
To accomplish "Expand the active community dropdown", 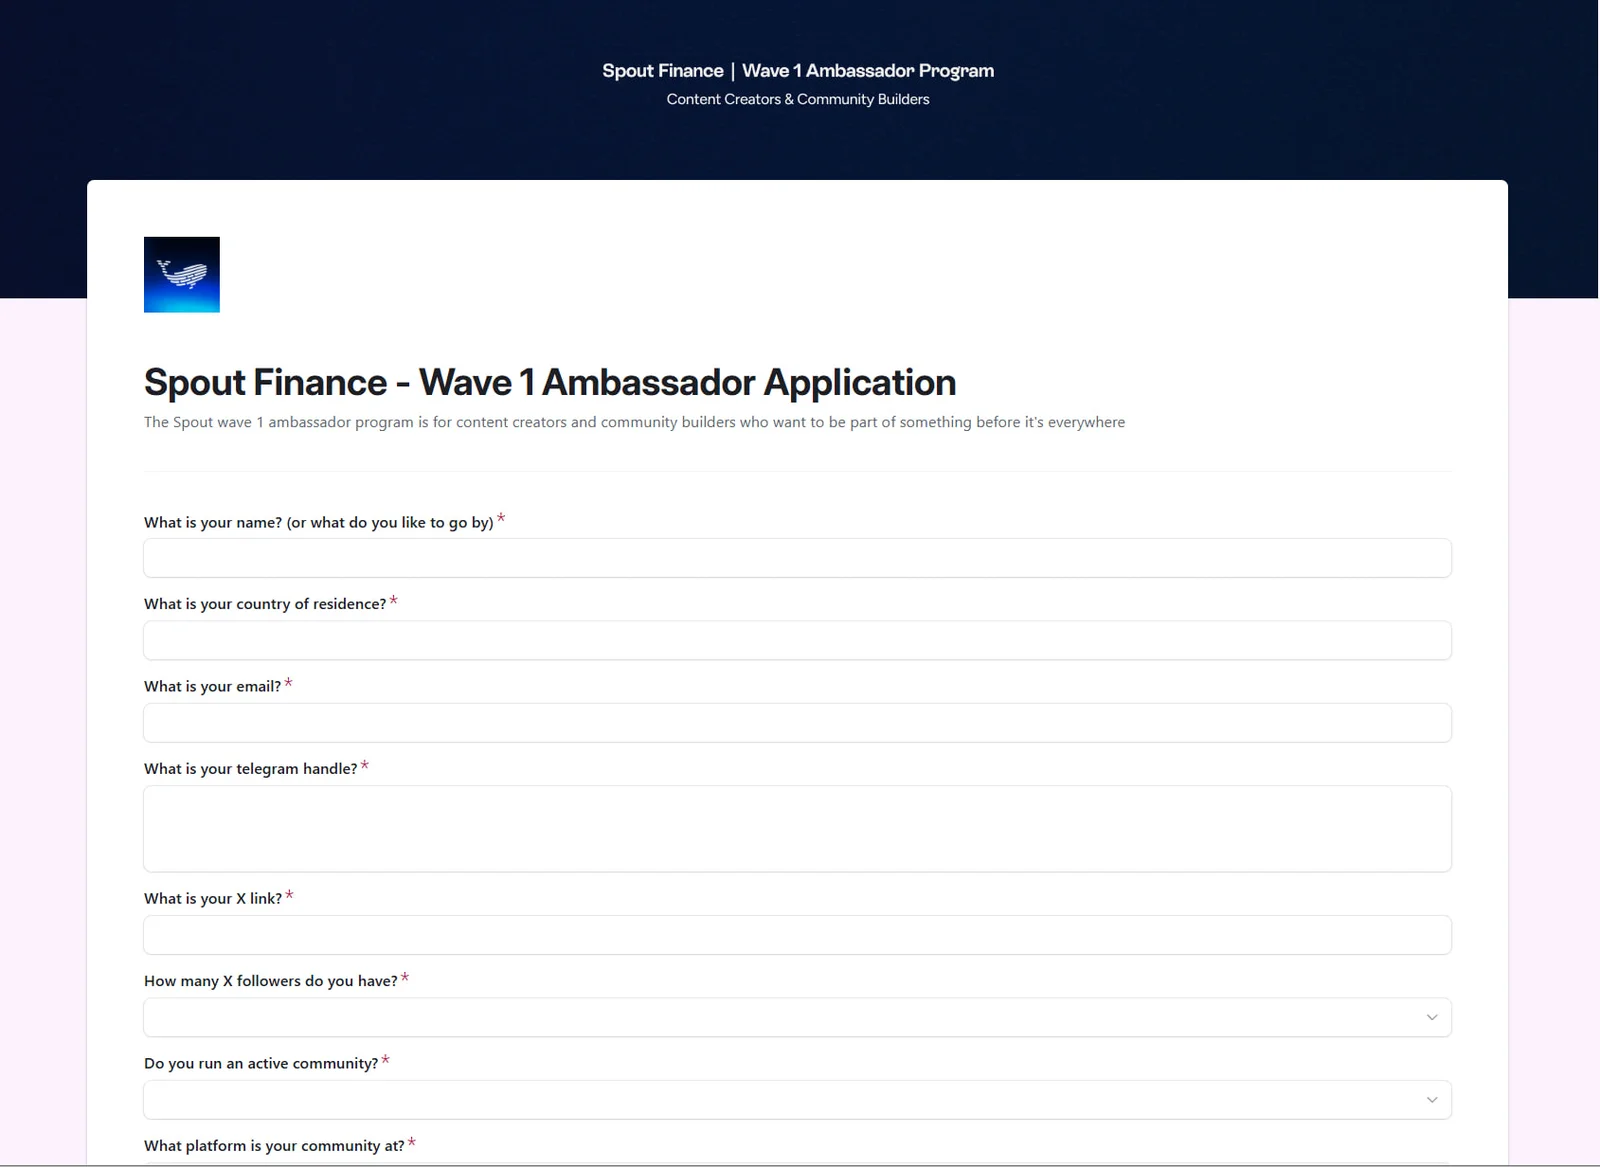I will pyautogui.click(x=797, y=1100).
